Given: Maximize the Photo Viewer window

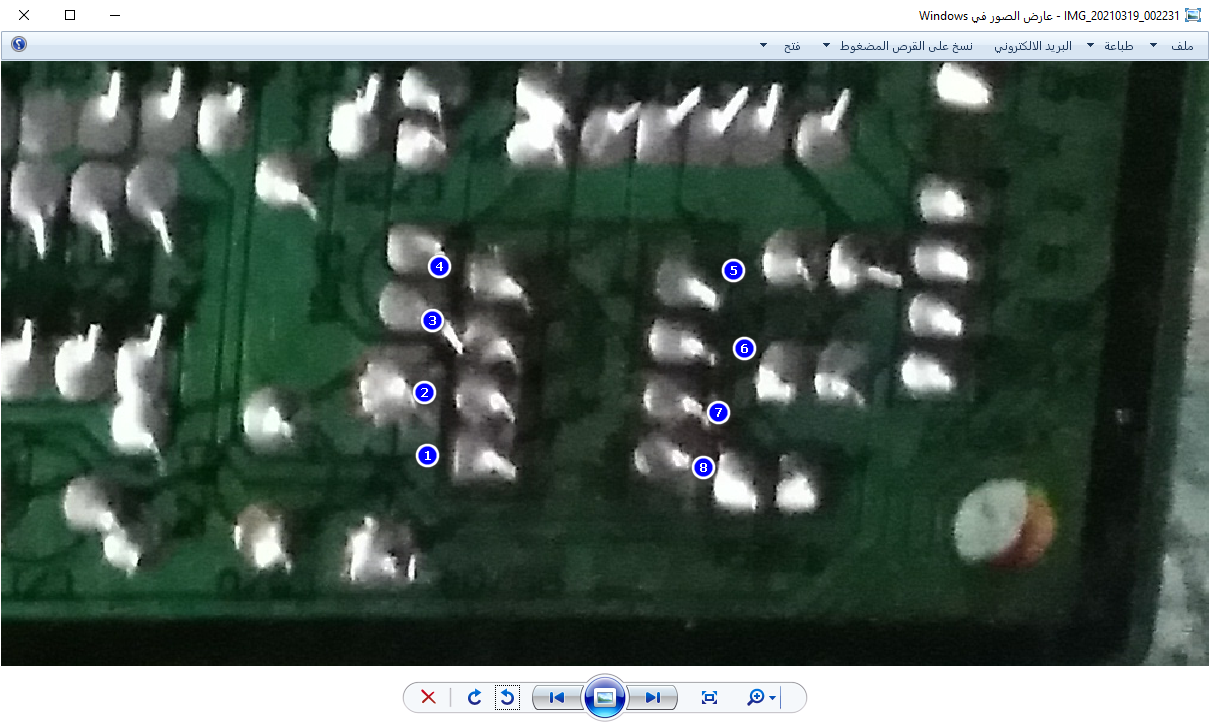Looking at the screenshot, I should (69, 15).
